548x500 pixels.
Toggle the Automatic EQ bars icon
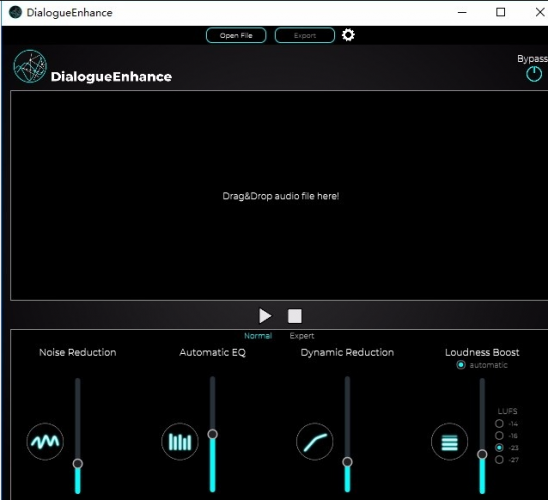[180, 442]
